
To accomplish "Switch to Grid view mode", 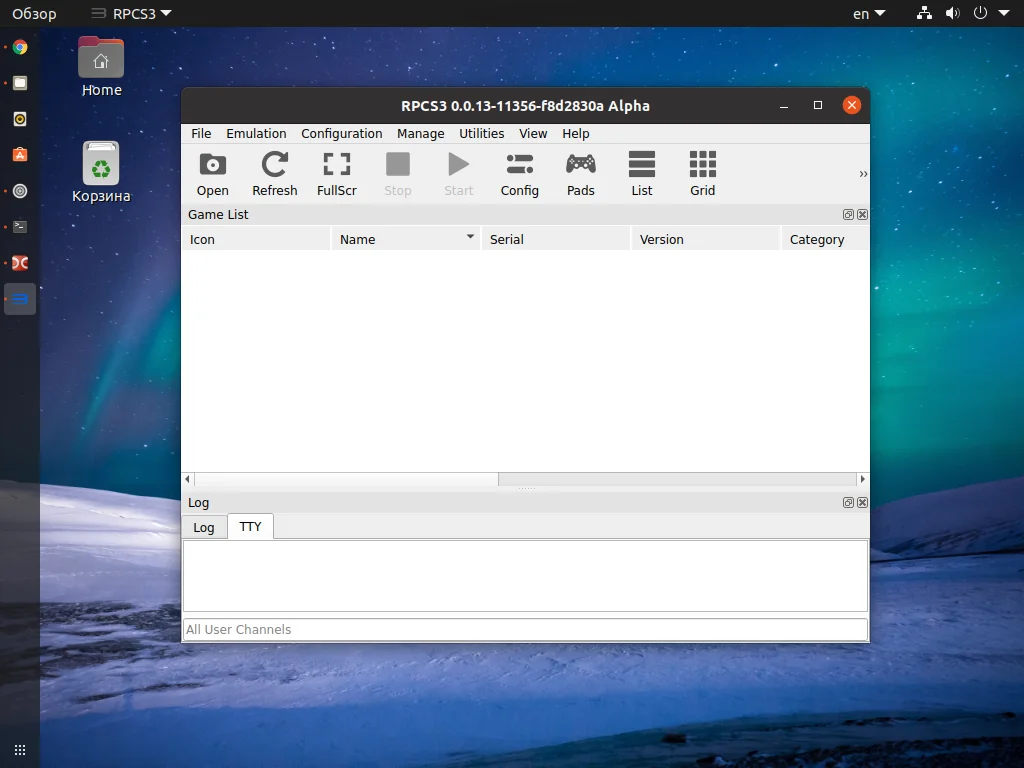I will pyautogui.click(x=702, y=173).
